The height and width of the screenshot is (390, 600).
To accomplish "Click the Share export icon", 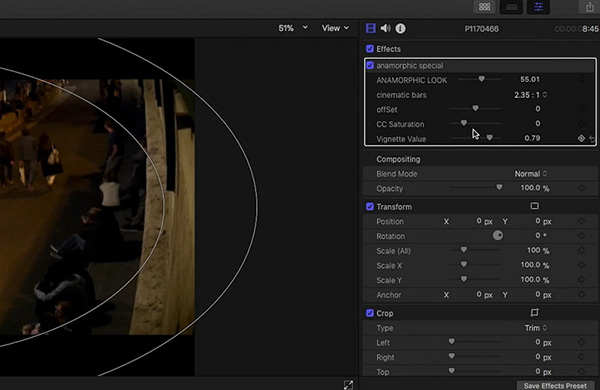I will pos(590,7).
